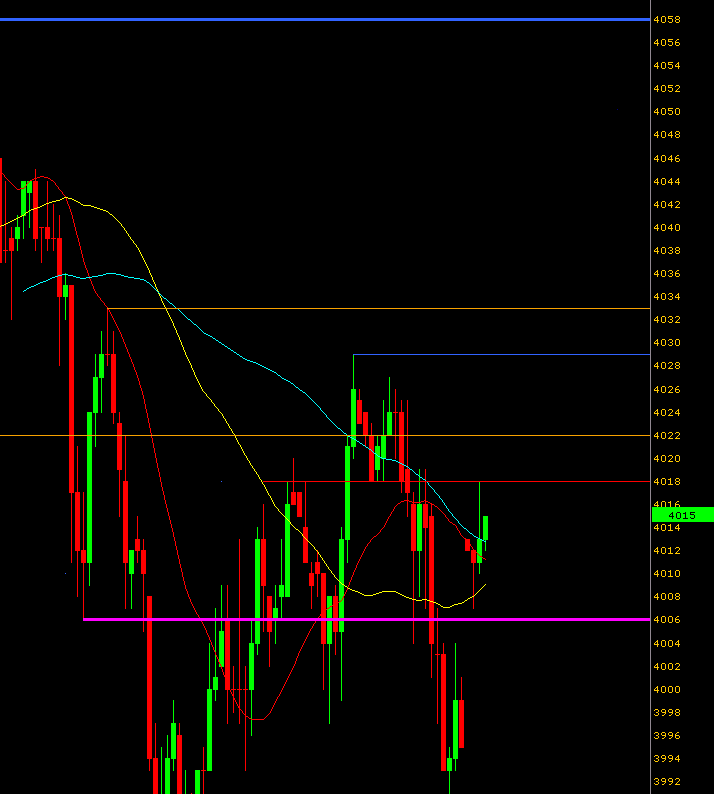
Task: Select the upper orange horizontal line near 4033
Action: pyautogui.click(x=379, y=308)
